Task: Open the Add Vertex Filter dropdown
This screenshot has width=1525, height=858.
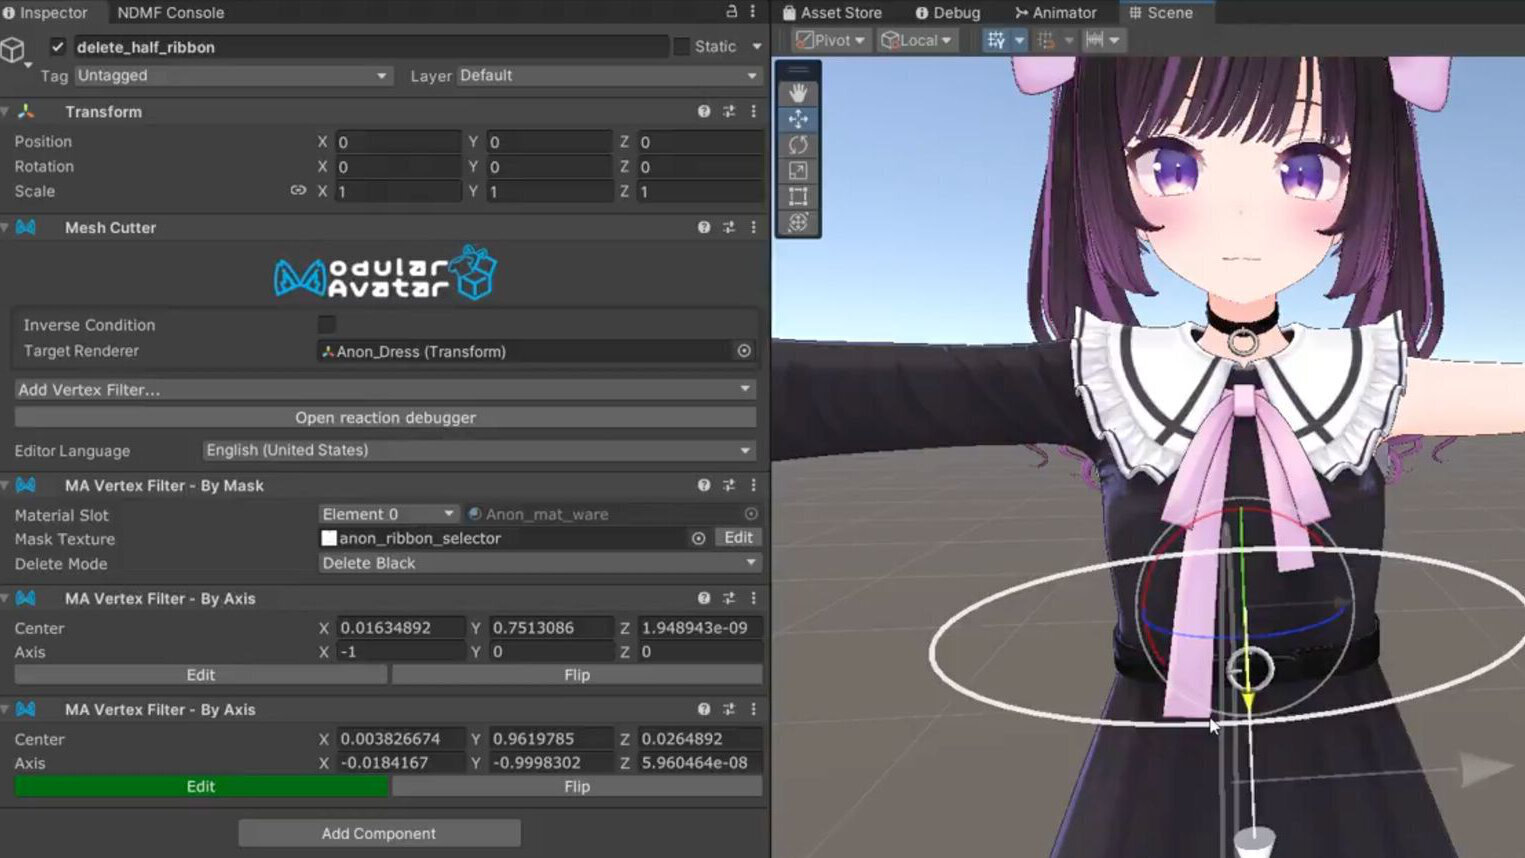Action: coord(385,389)
